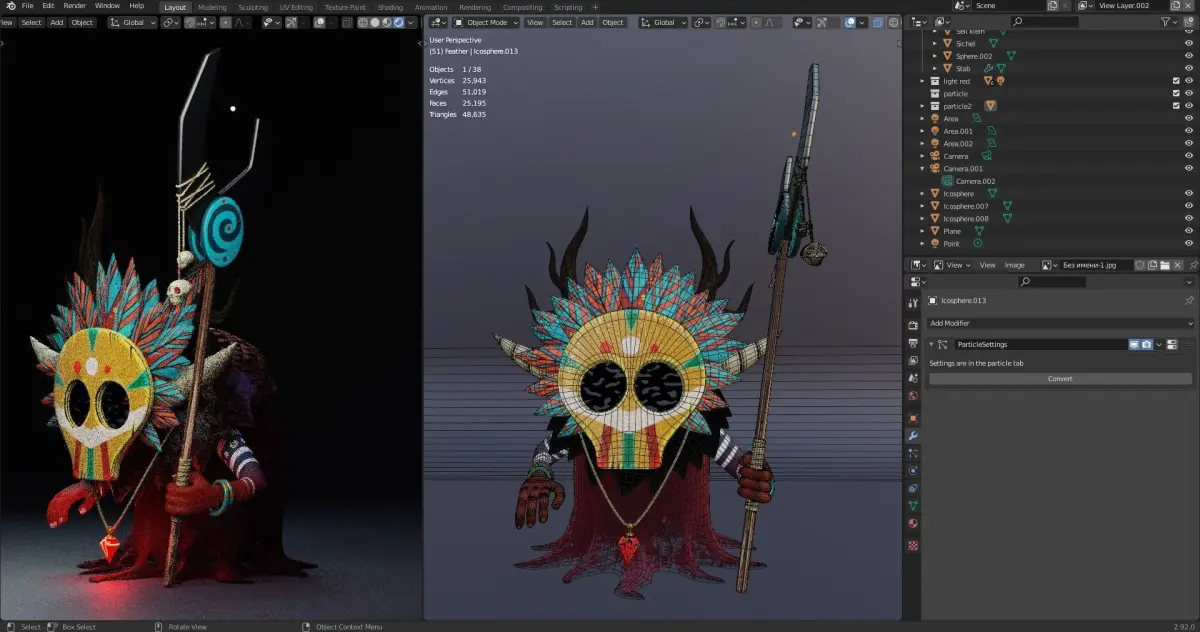This screenshot has width=1200, height=632.
Task: Select solid viewport shading in left viewport
Action: click(x=375, y=22)
